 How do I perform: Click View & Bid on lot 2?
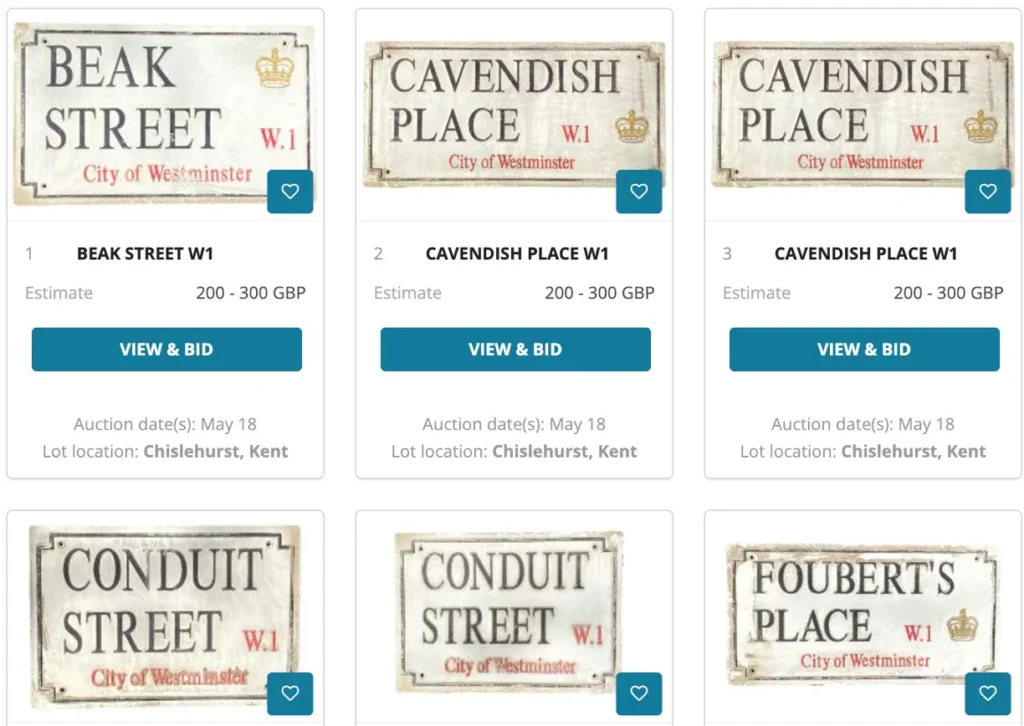point(515,350)
